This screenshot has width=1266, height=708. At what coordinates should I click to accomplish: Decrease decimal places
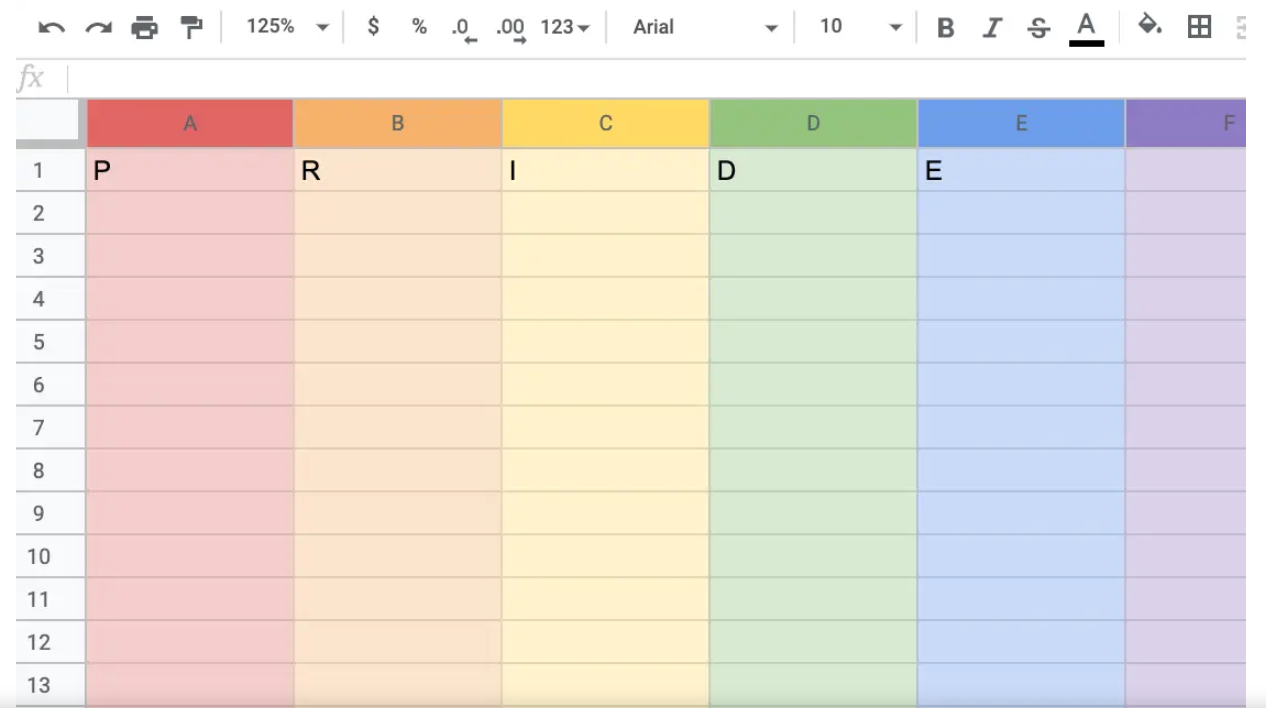coord(464,29)
